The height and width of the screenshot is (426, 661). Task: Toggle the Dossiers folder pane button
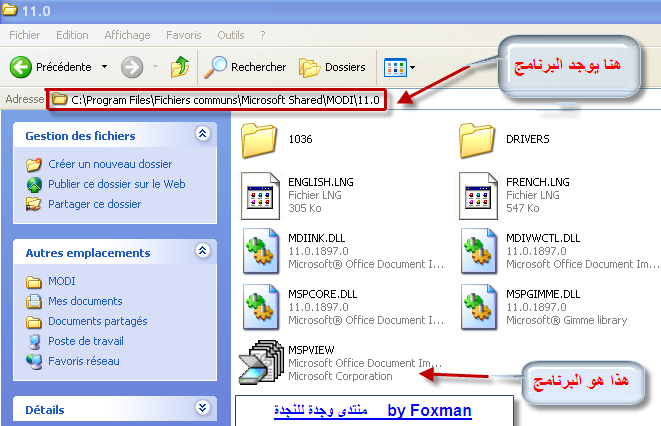332,67
